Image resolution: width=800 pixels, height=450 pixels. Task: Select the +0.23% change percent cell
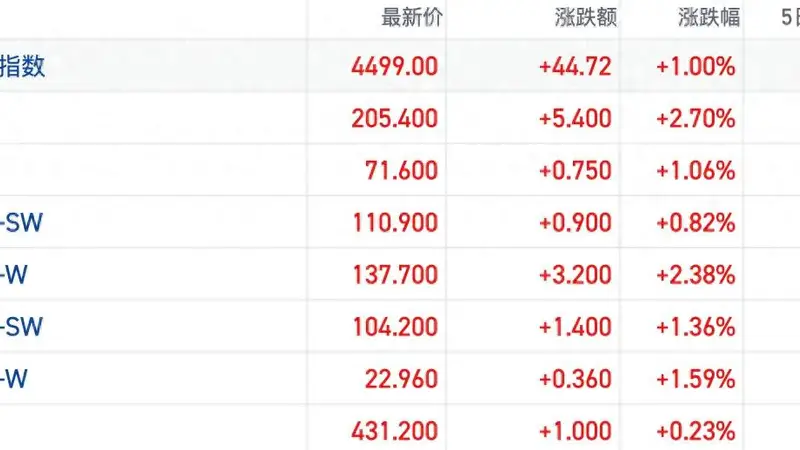point(695,431)
